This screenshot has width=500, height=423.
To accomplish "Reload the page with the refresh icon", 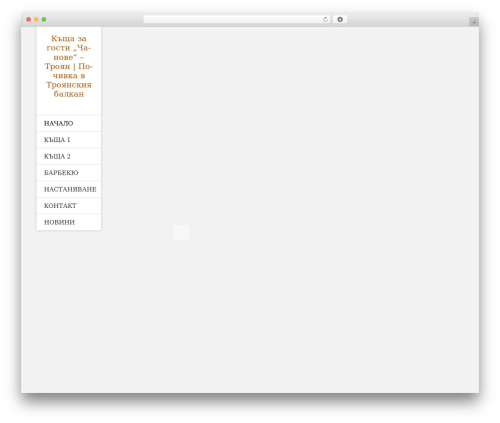I will point(326,19).
